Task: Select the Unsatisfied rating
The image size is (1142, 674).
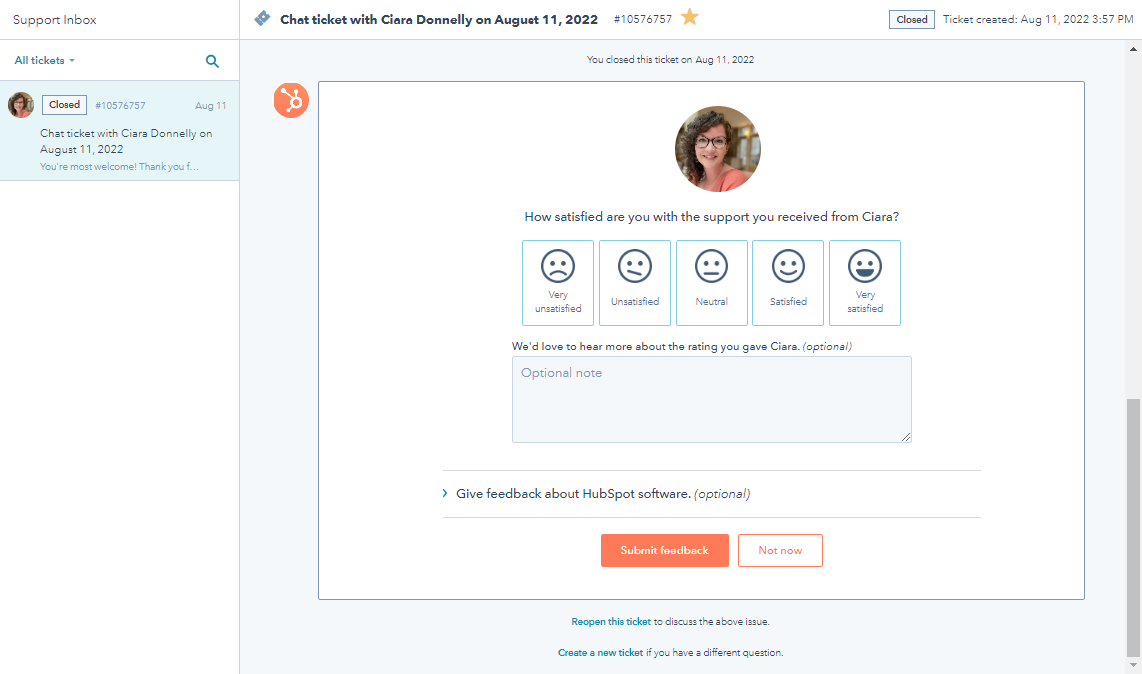Action: coord(634,282)
